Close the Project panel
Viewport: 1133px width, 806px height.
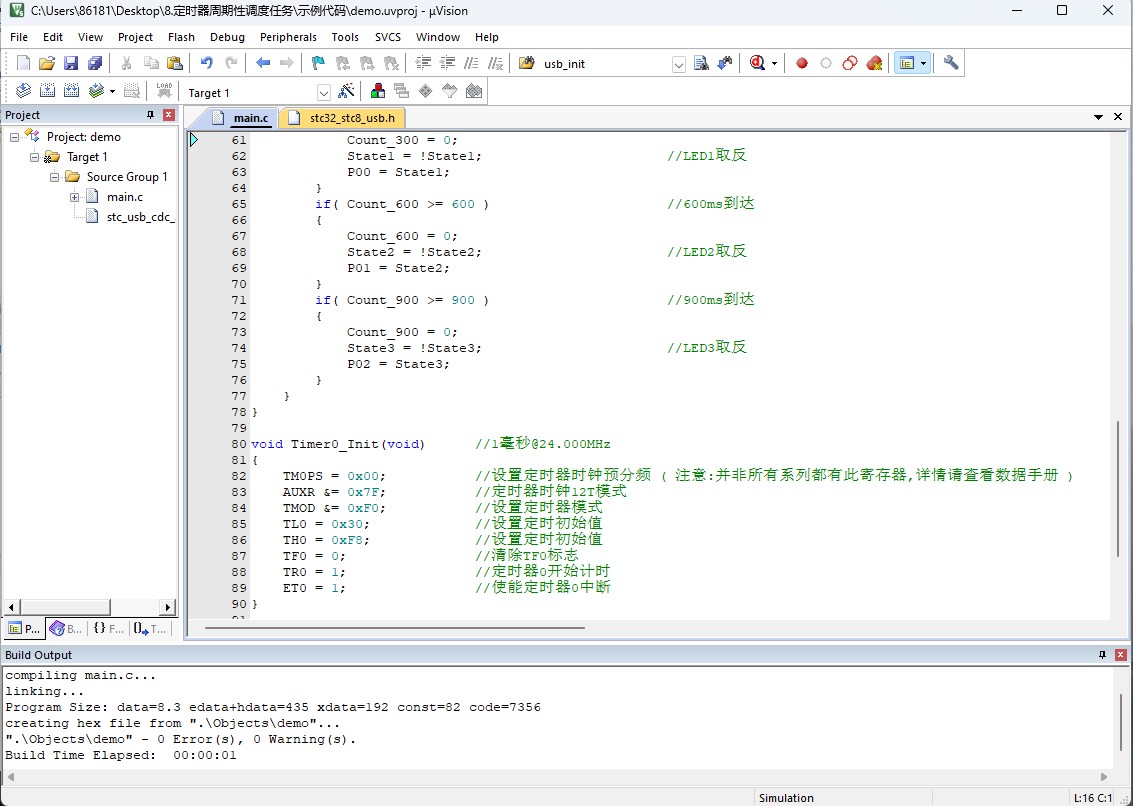(168, 115)
